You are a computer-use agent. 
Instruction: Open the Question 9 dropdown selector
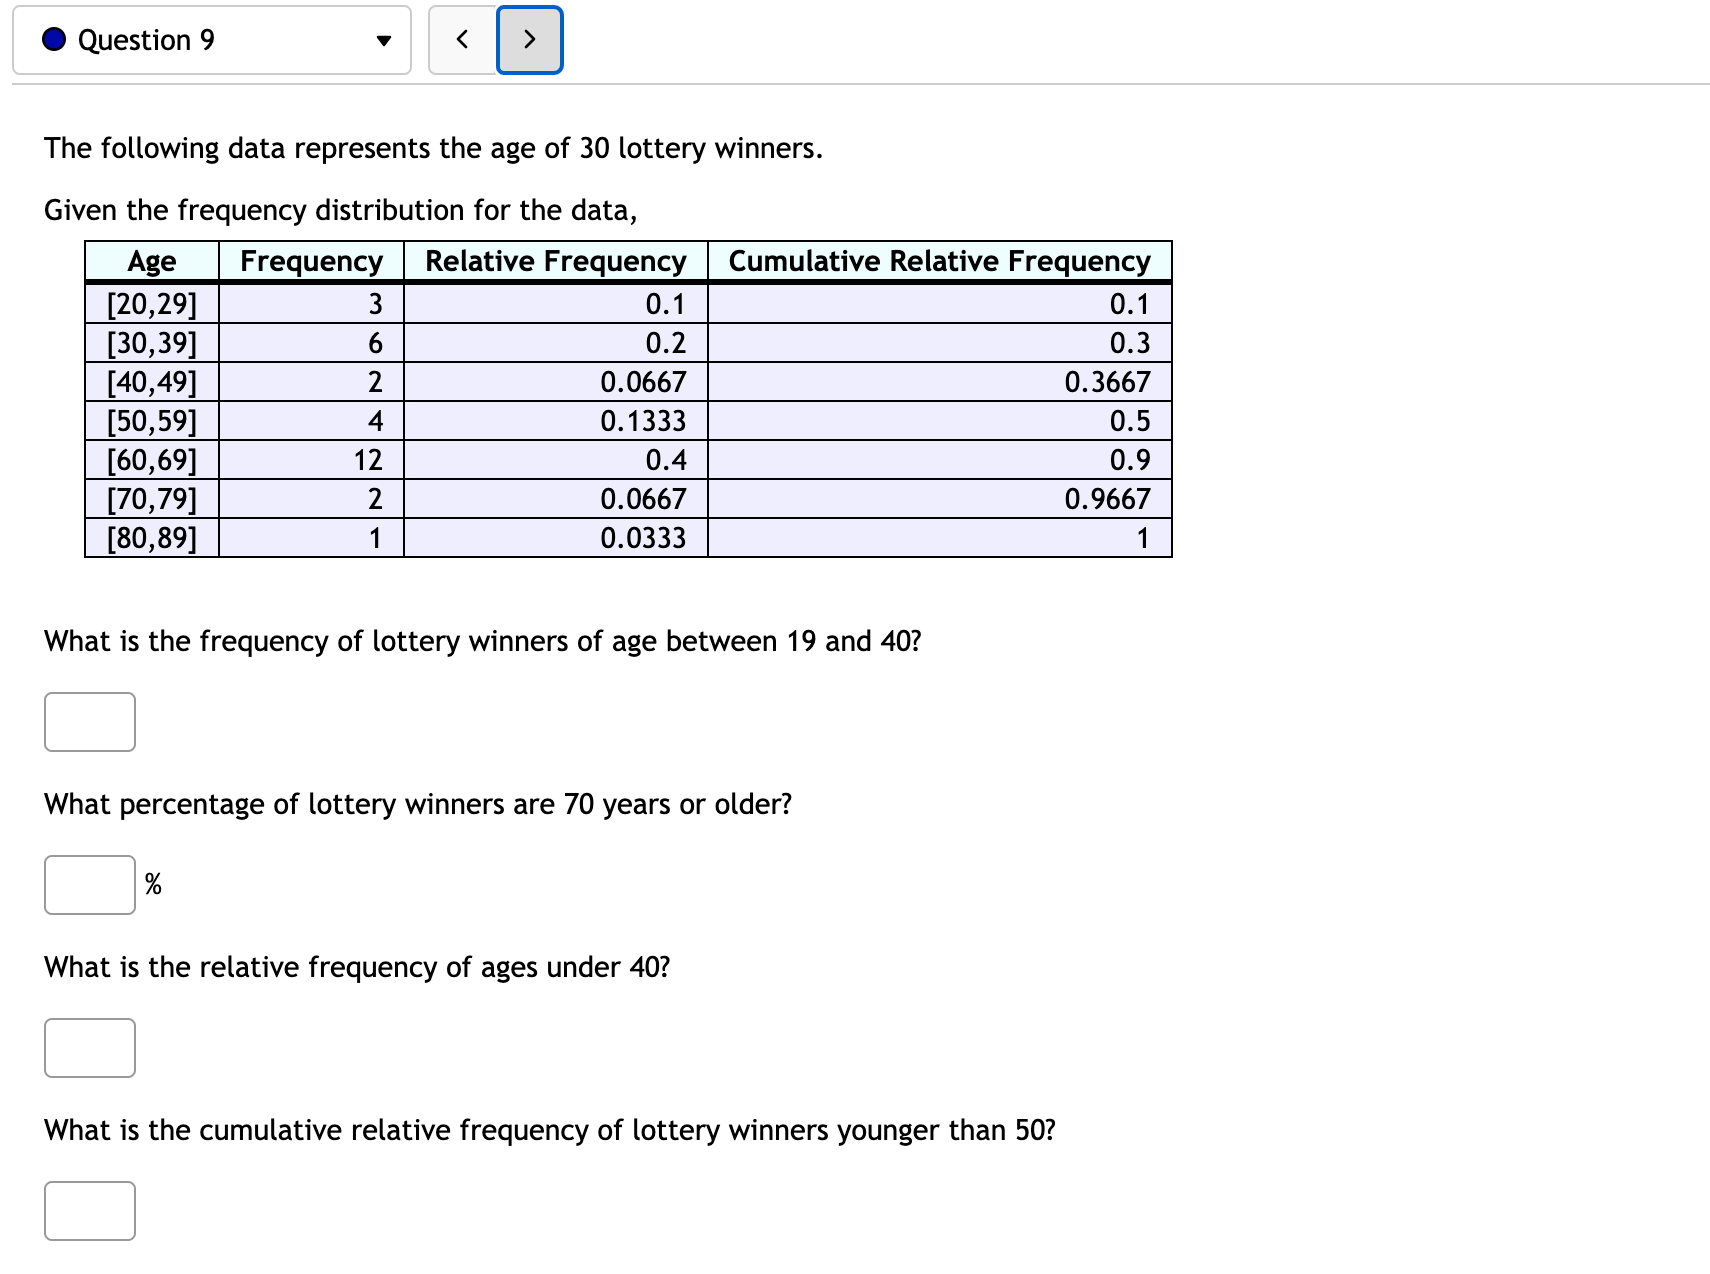pyautogui.click(x=212, y=40)
